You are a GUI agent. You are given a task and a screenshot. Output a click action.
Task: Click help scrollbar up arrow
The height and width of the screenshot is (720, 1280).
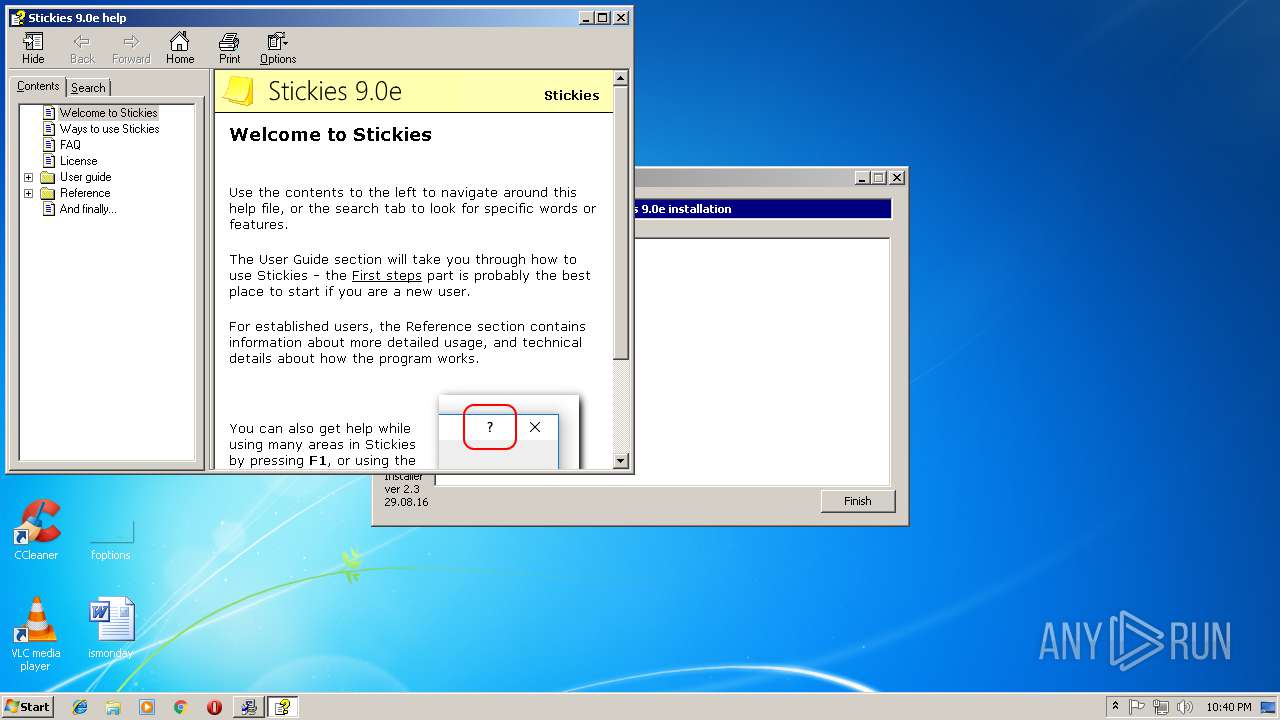620,78
